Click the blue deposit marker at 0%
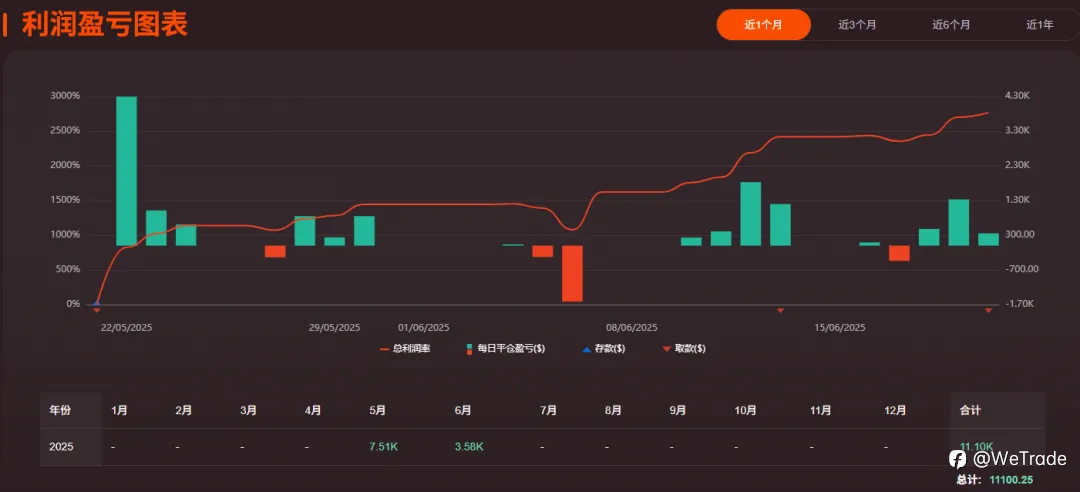Screen dimensions: 1080x492 (x=96, y=302)
